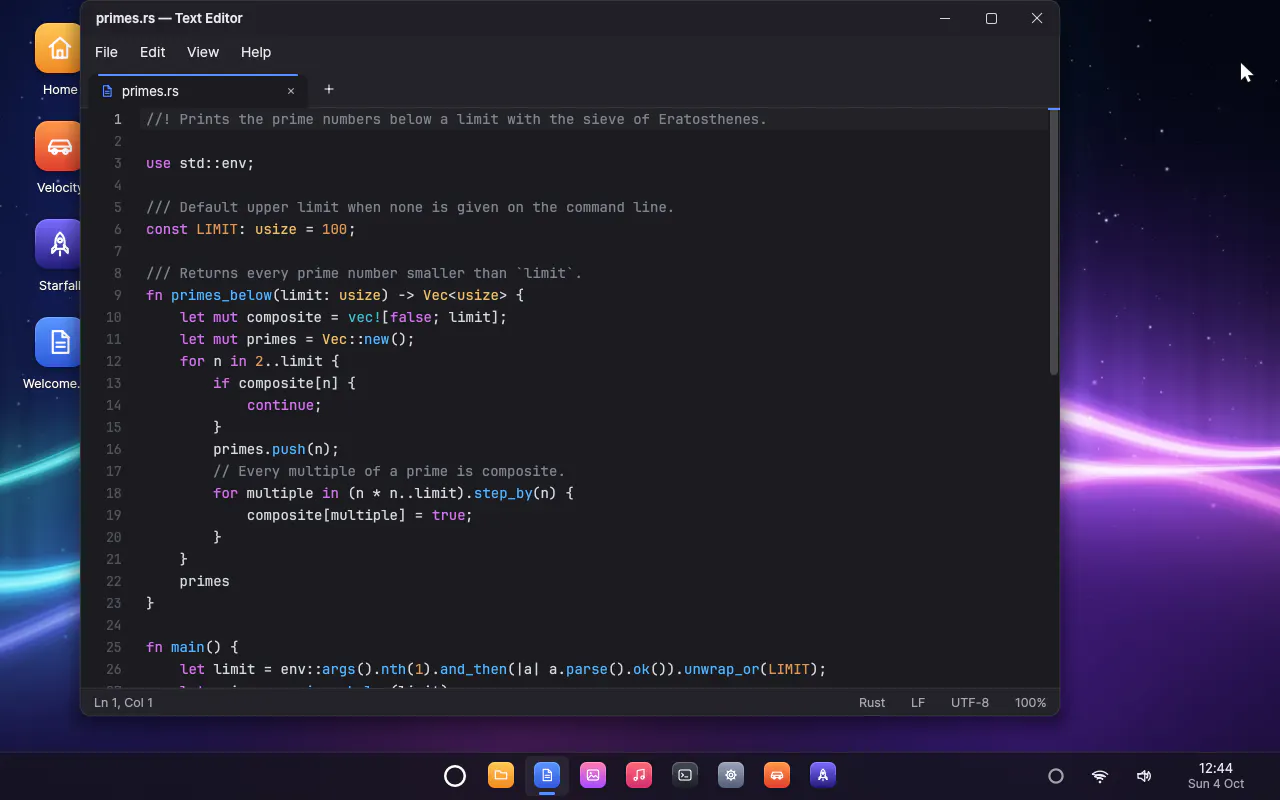Open the launcher circle in the taskbar

point(455,775)
